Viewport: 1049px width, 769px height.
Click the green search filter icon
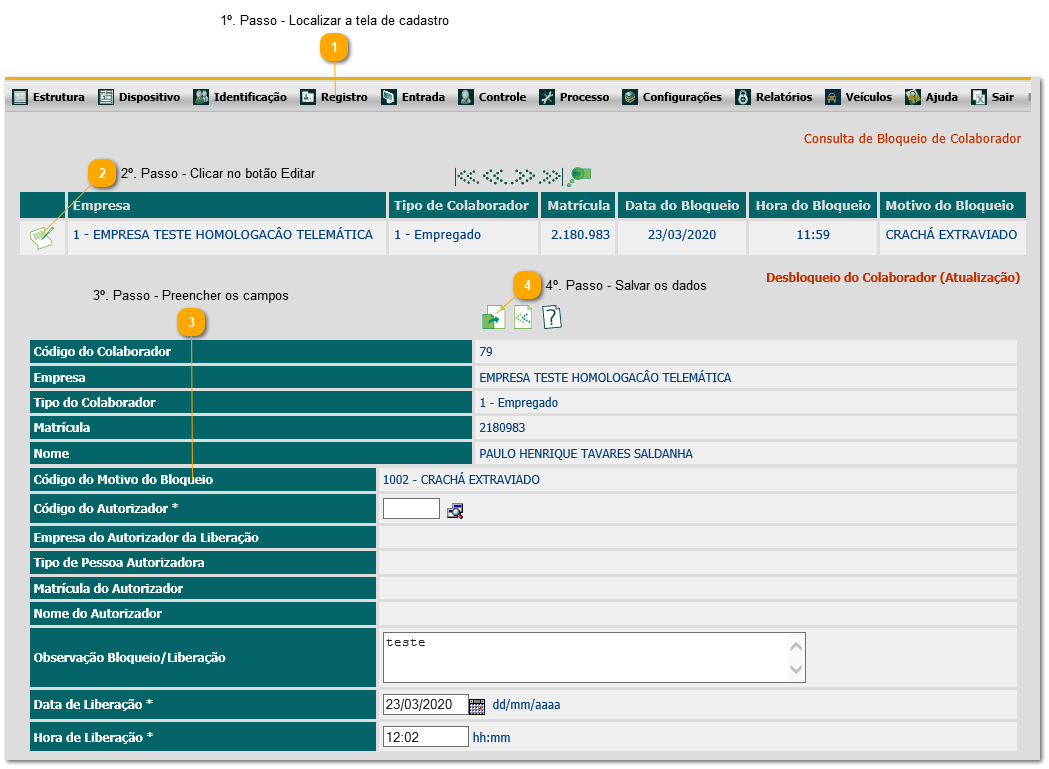click(579, 176)
